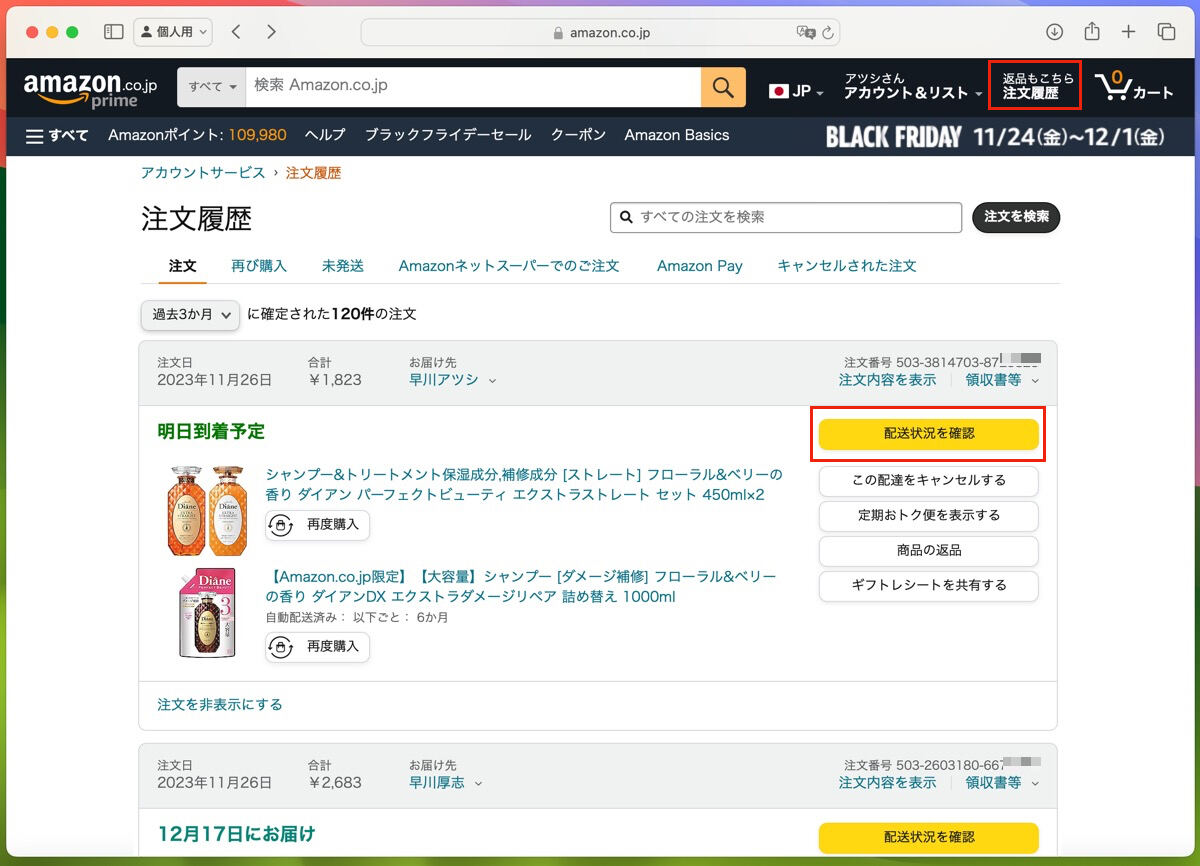The height and width of the screenshot is (866, 1200).
Task: Click the アカウントサービス breadcrumb link
Action: 203,173
